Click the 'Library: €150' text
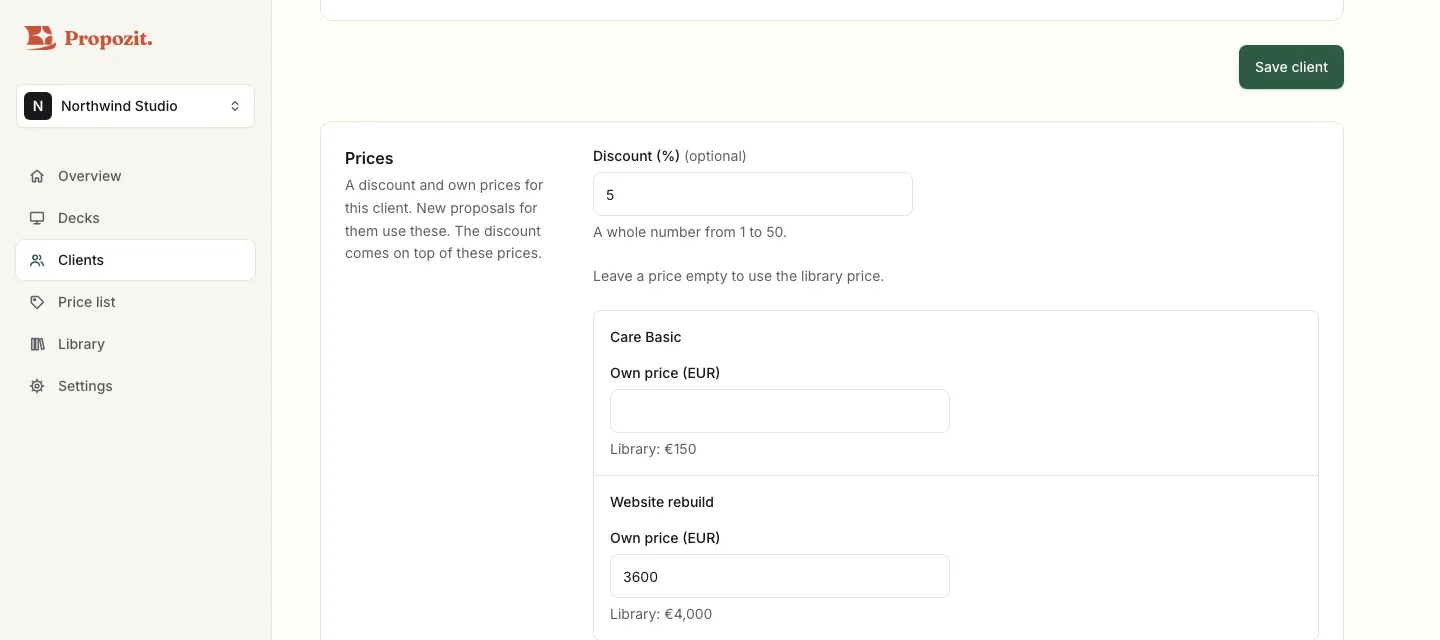Image resolution: width=1440 pixels, height=640 pixels. pos(653,449)
